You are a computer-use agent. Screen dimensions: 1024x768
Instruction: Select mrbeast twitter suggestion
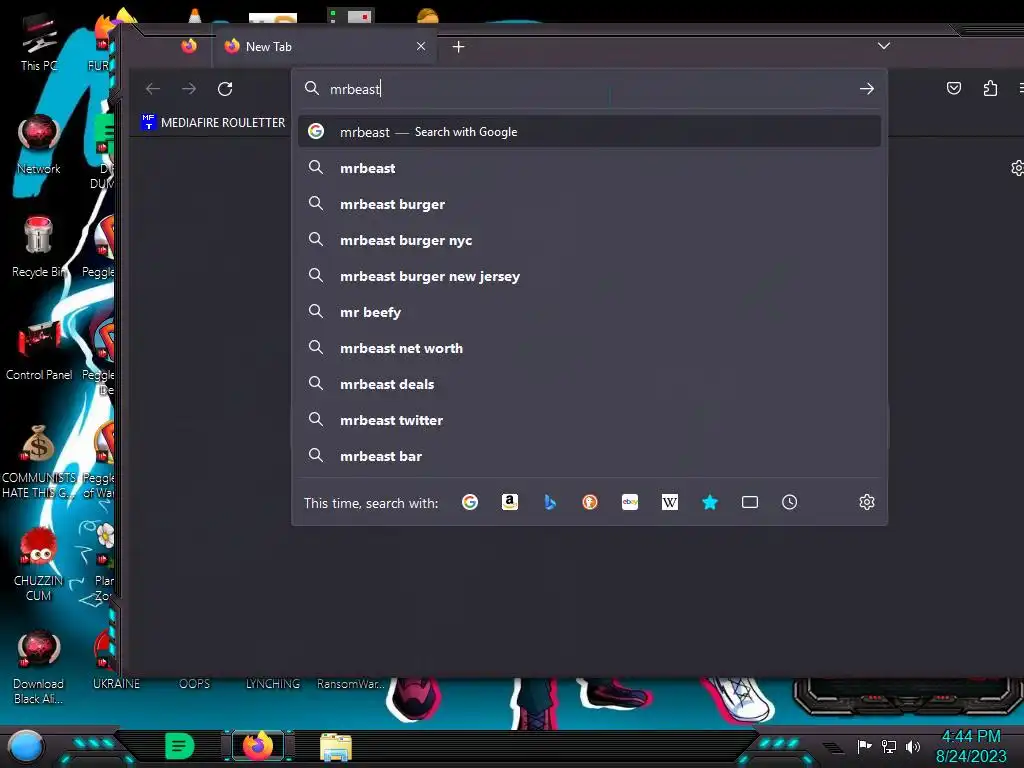(589, 420)
